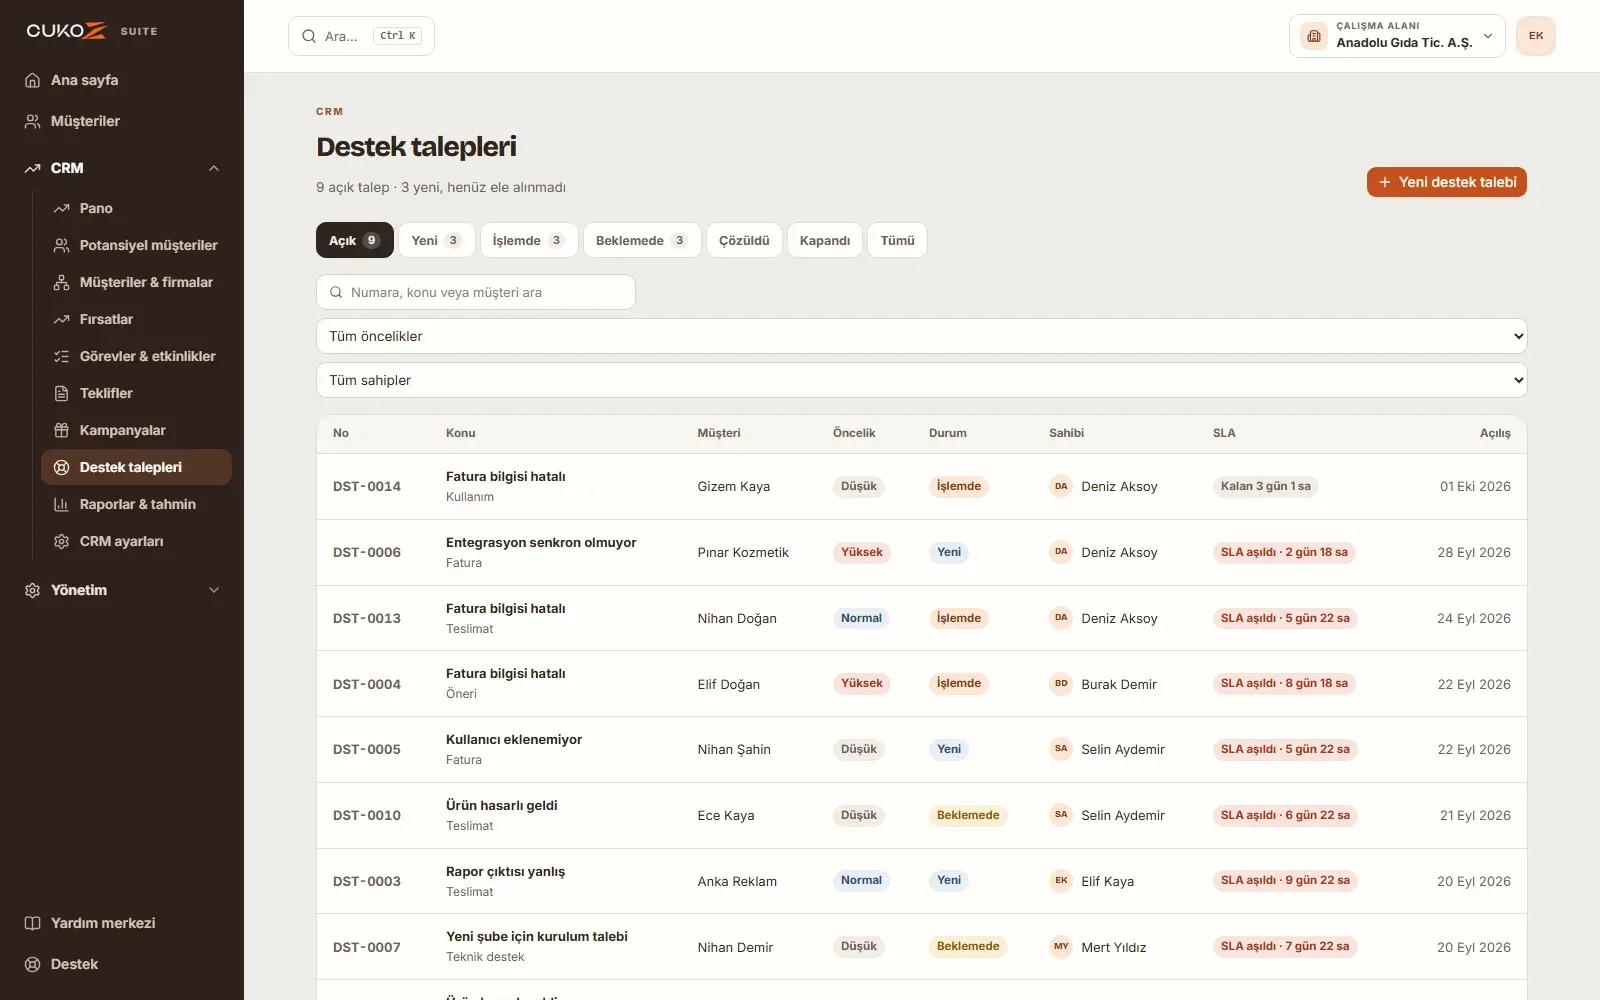Screen dimensions: 1600x1000
Task: Open Ana sayfa home icon
Action: coord(32,80)
